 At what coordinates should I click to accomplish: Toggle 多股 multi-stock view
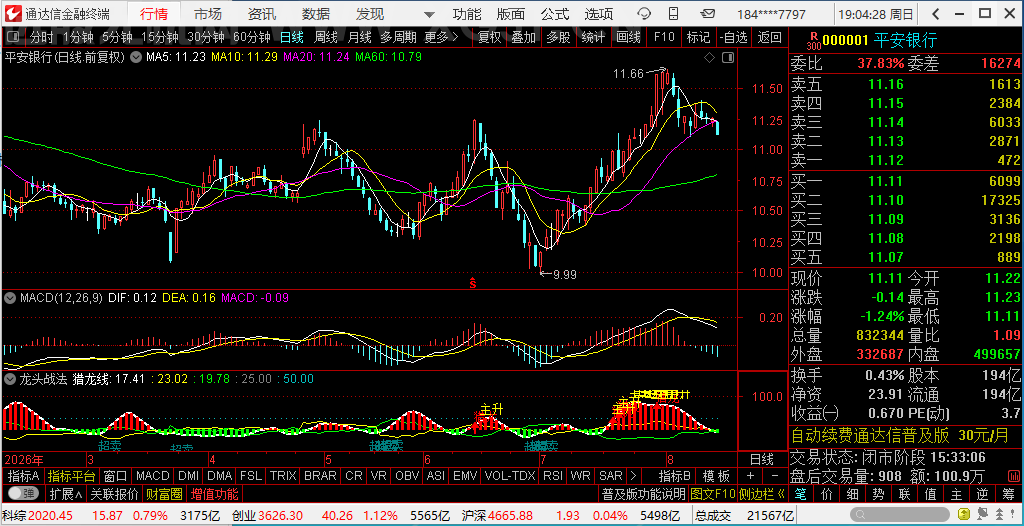coord(558,37)
